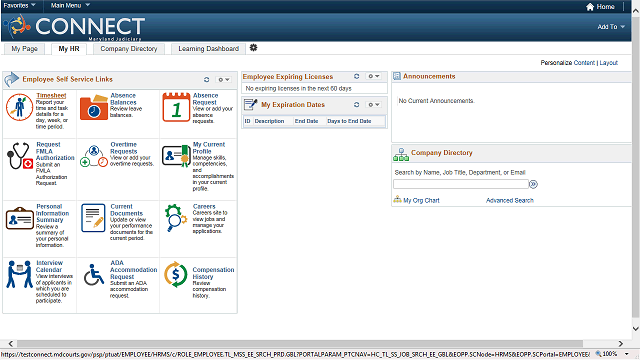Viewport: 640px width, 360px height.
Task: Open the My Org Chart link
Action: tap(421, 200)
